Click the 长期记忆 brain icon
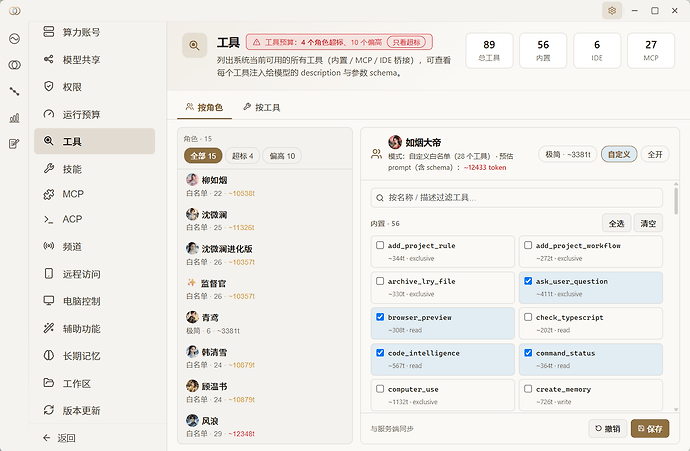 point(49,355)
